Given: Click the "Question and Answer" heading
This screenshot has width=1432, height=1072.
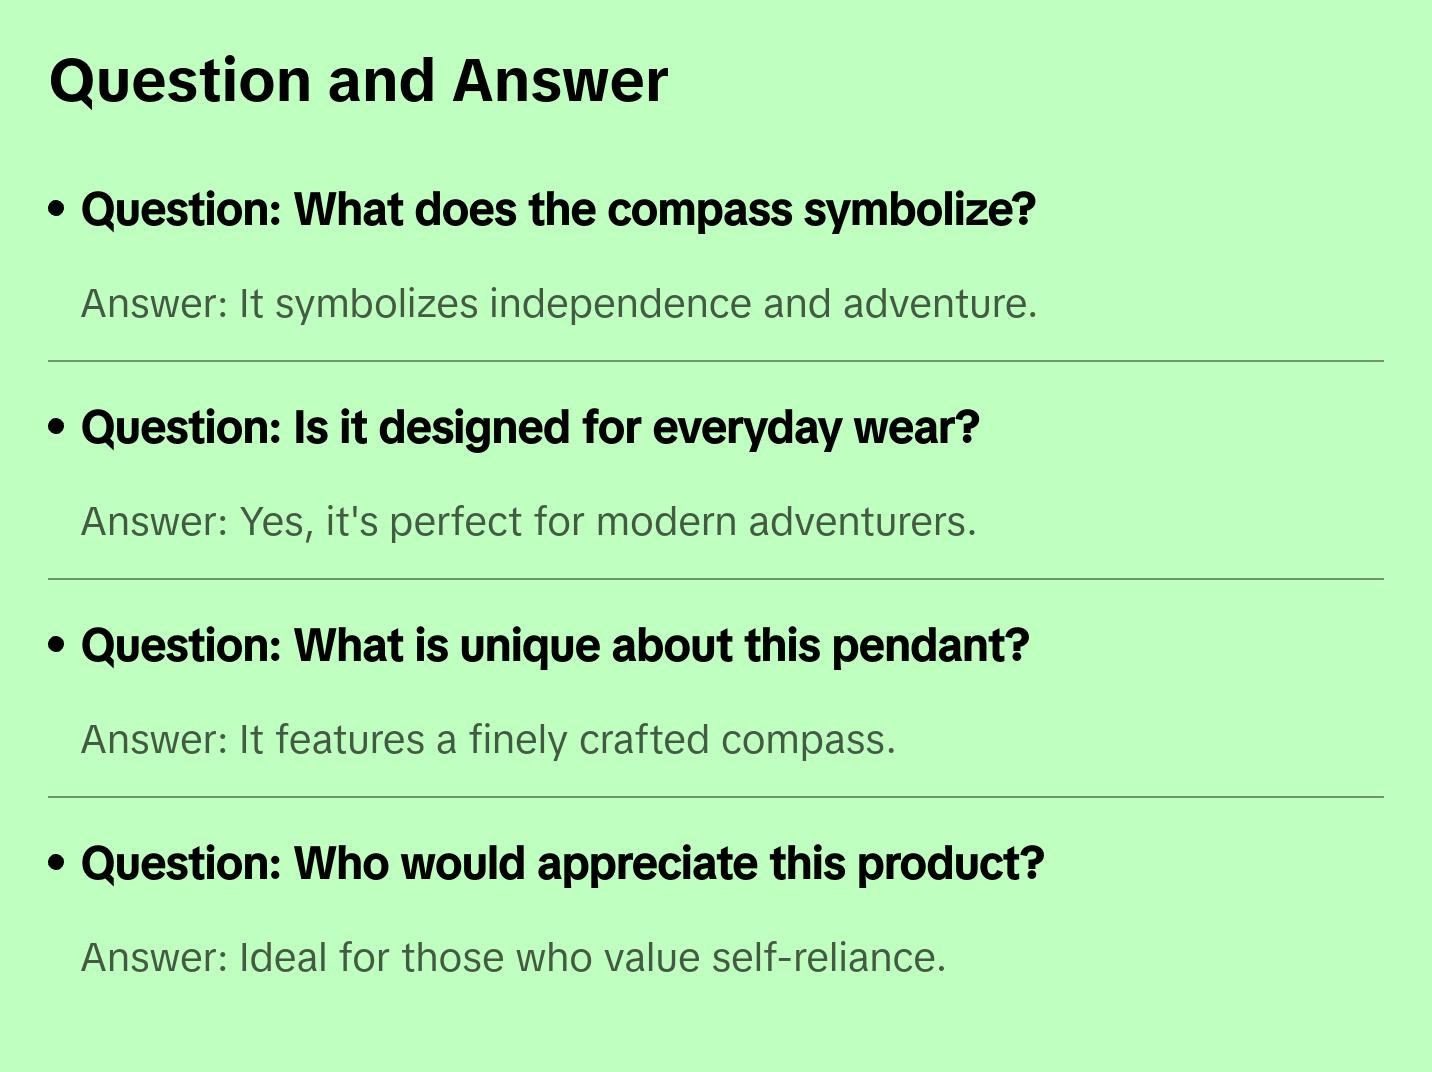Looking at the screenshot, I should tap(358, 80).
